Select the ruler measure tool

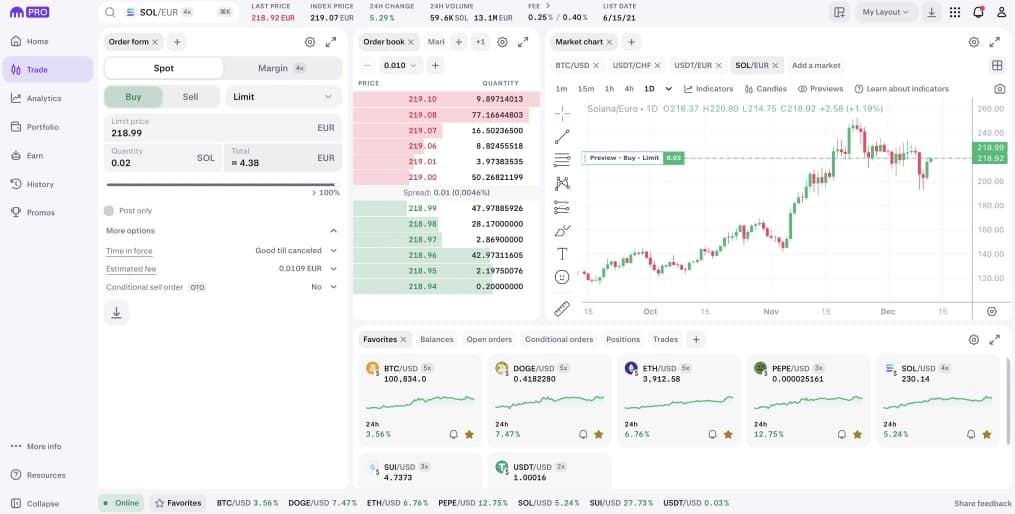pos(562,309)
